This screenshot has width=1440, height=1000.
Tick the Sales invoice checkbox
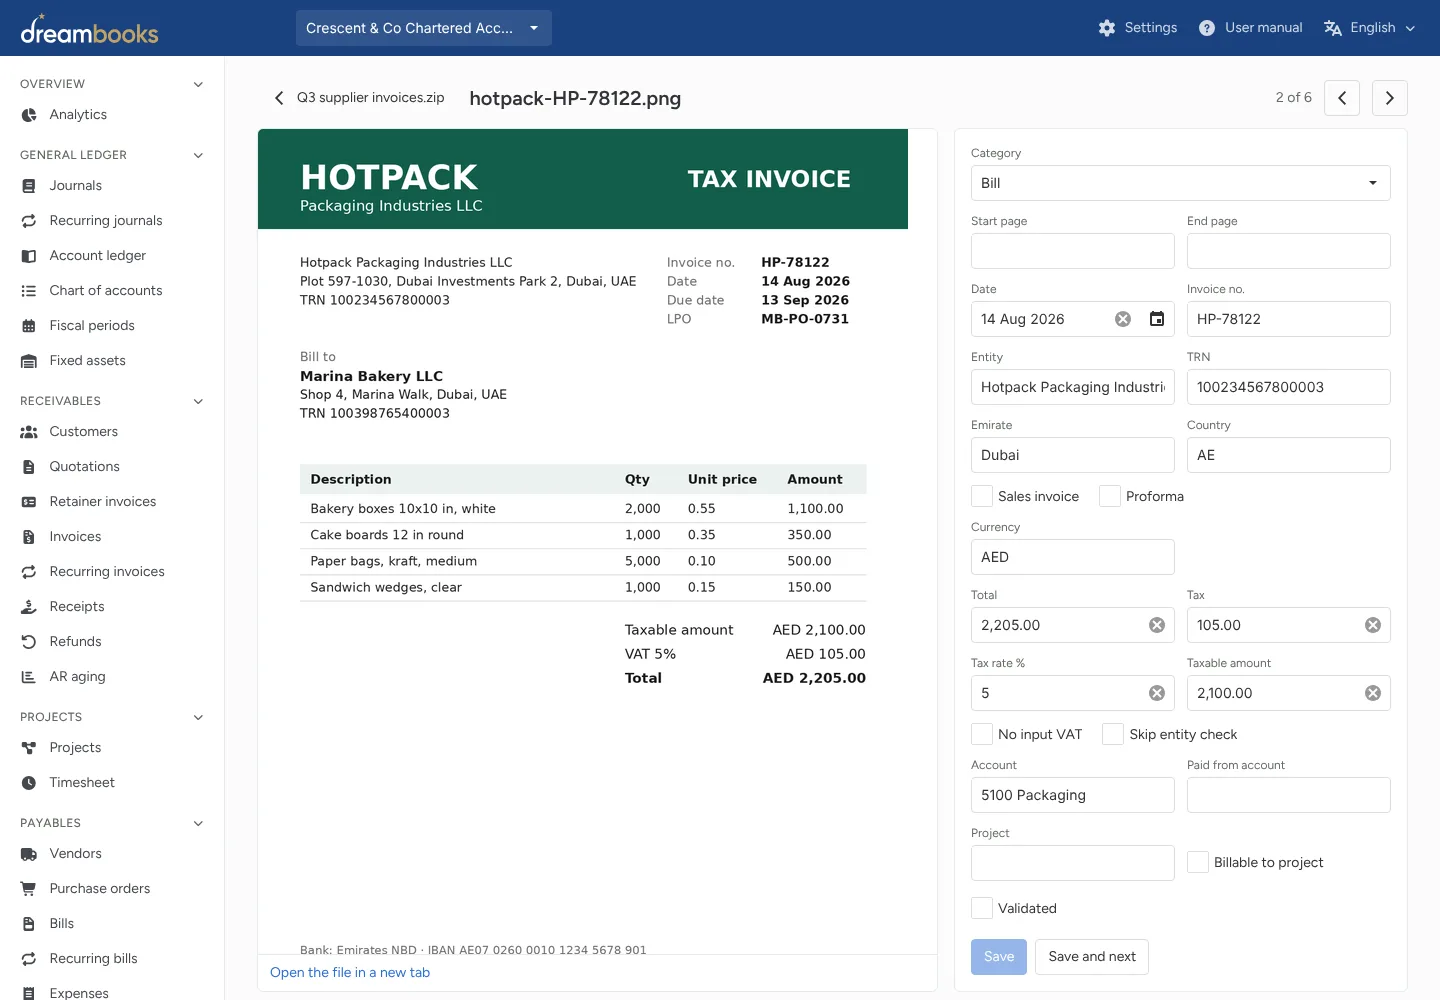pyautogui.click(x=982, y=496)
